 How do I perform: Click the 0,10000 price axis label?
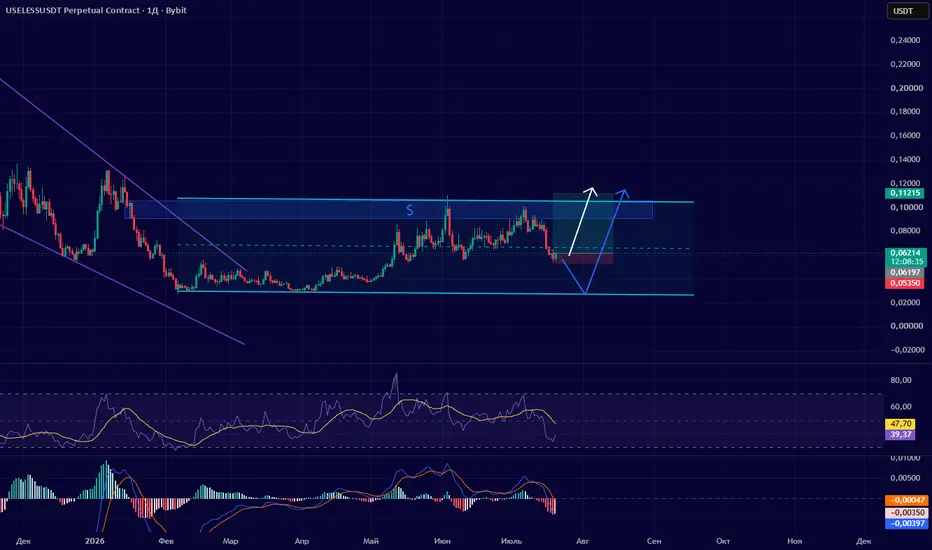[906, 207]
